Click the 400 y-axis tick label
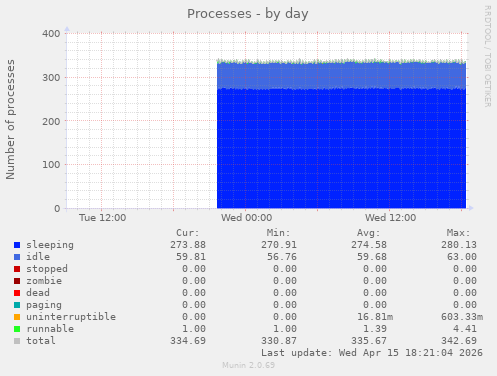497x376 pixels. (x=51, y=34)
